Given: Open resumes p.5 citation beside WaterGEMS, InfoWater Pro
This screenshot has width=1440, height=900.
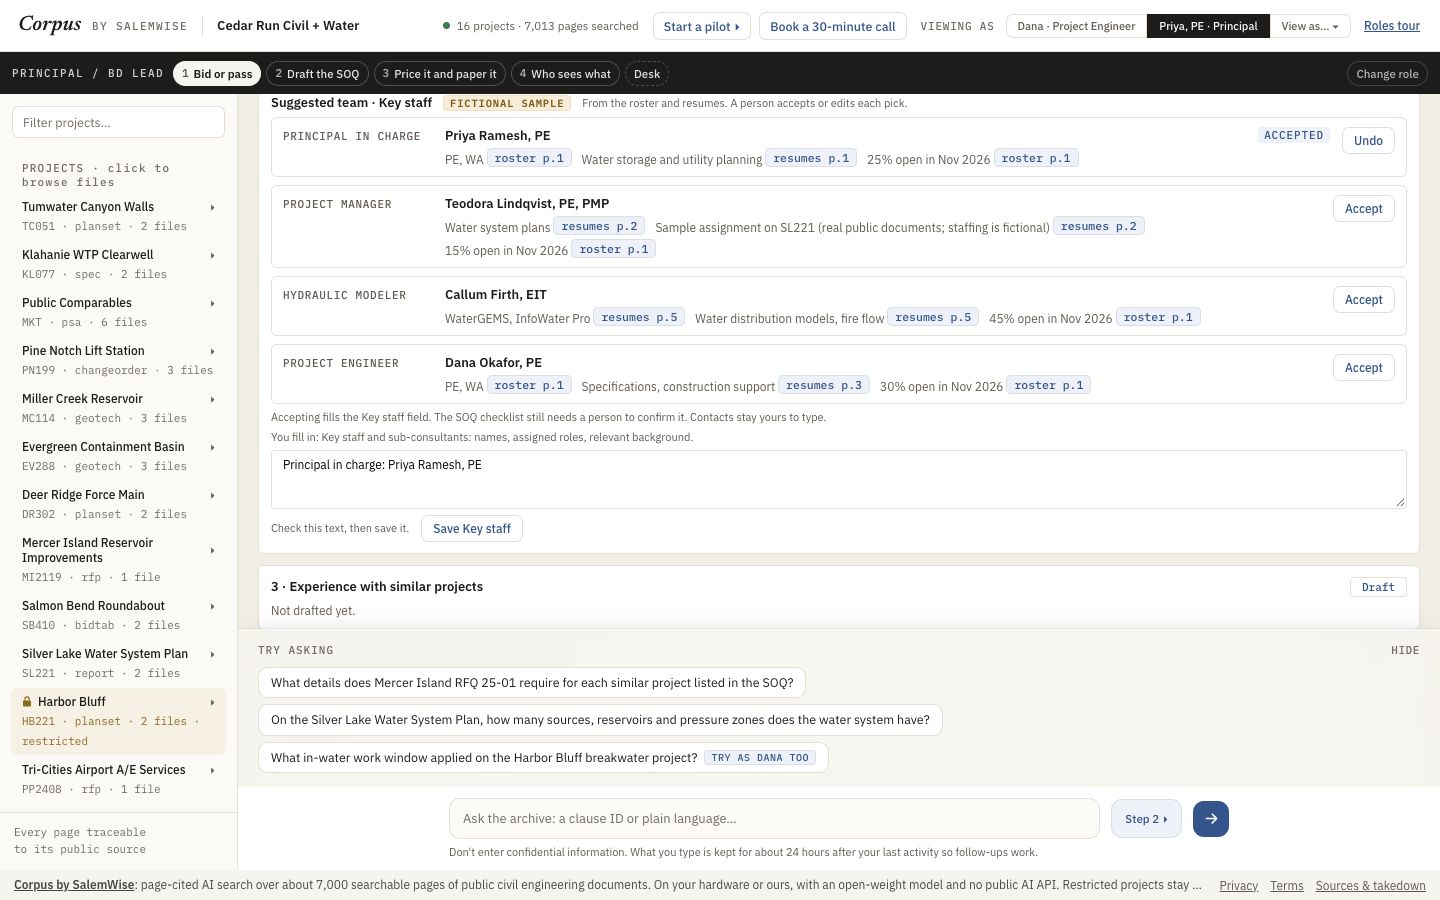Looking at the screenshot, I should click(x=639, y=318).
